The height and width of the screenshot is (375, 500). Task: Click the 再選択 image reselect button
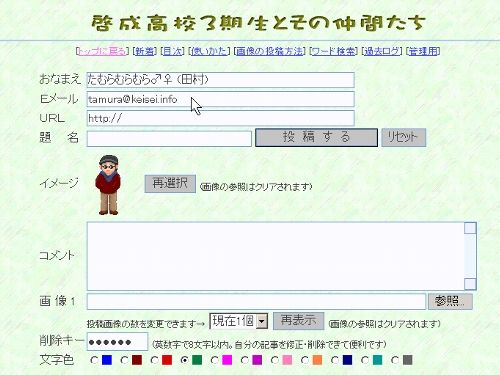tap(170, 184)
